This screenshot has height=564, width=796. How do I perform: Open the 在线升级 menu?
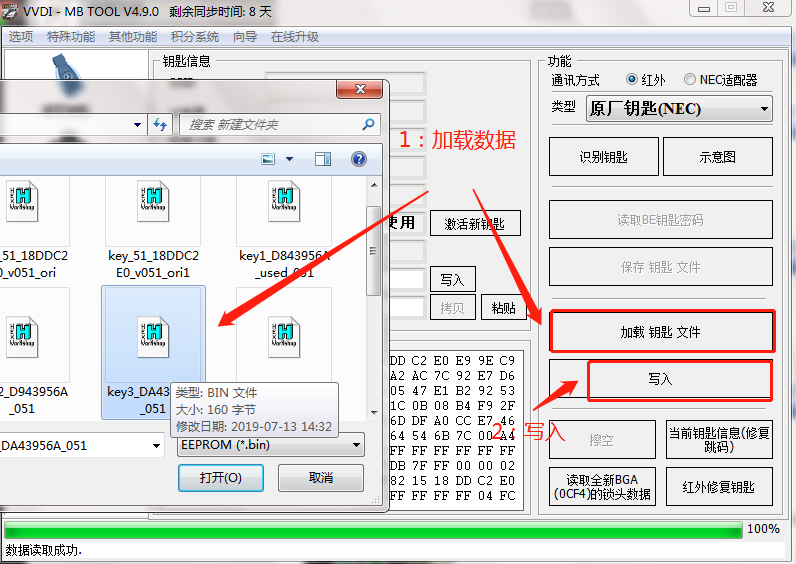pyautogui.click(x=295, y=37)
